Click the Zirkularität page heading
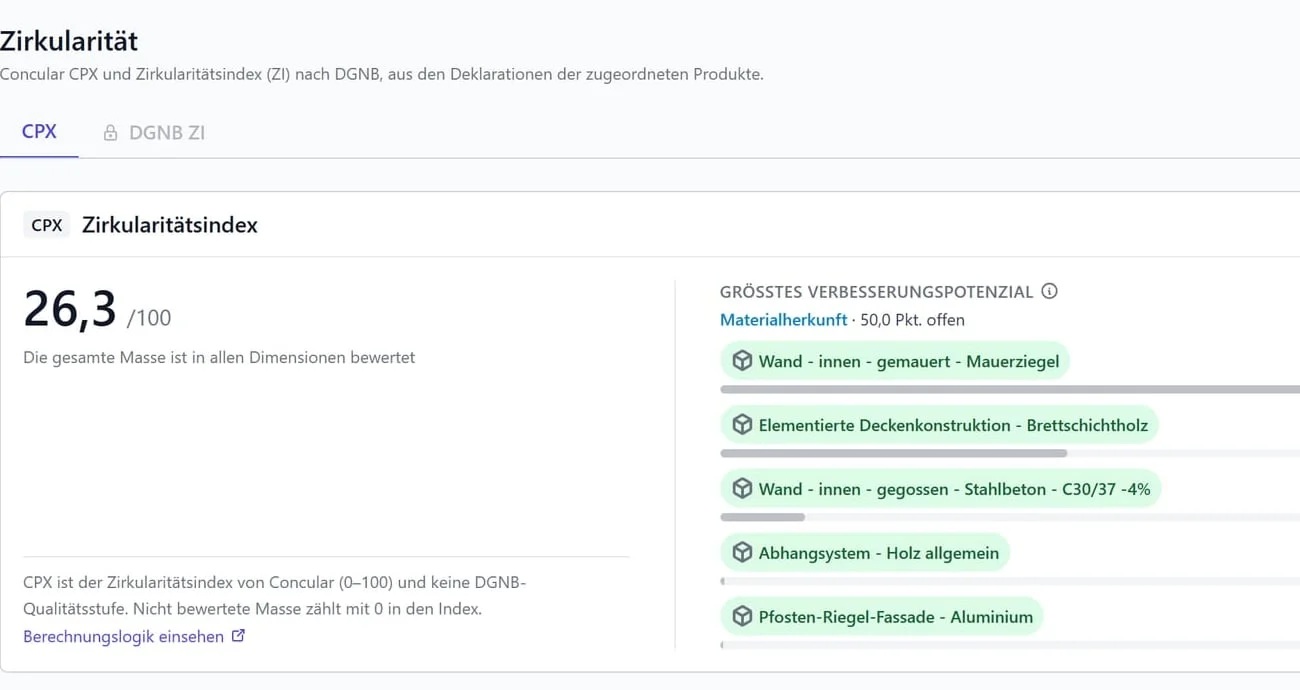This screenshot has width=1300, height=690. point(69,41)
